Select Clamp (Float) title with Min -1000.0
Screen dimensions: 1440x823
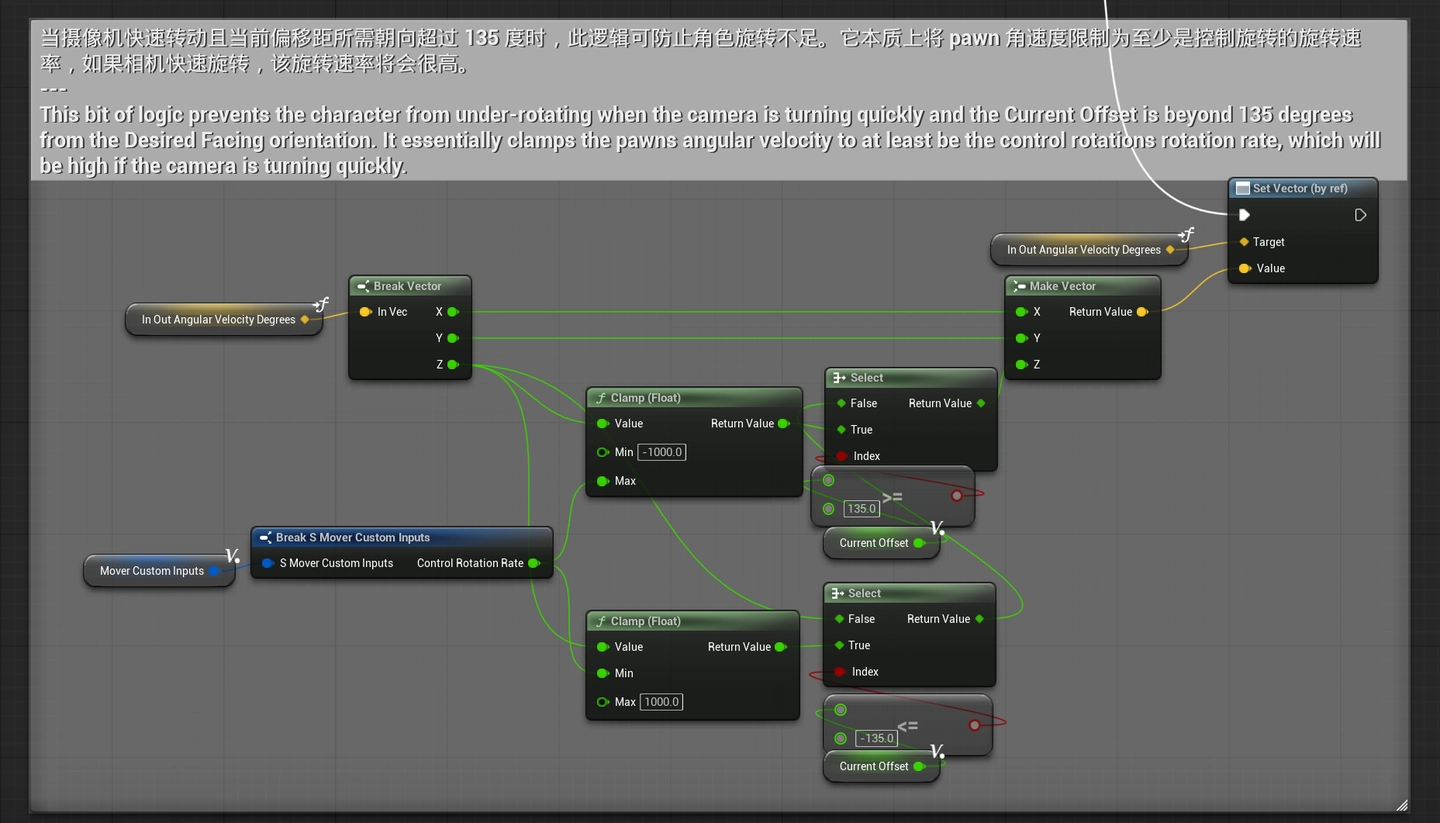646,398
